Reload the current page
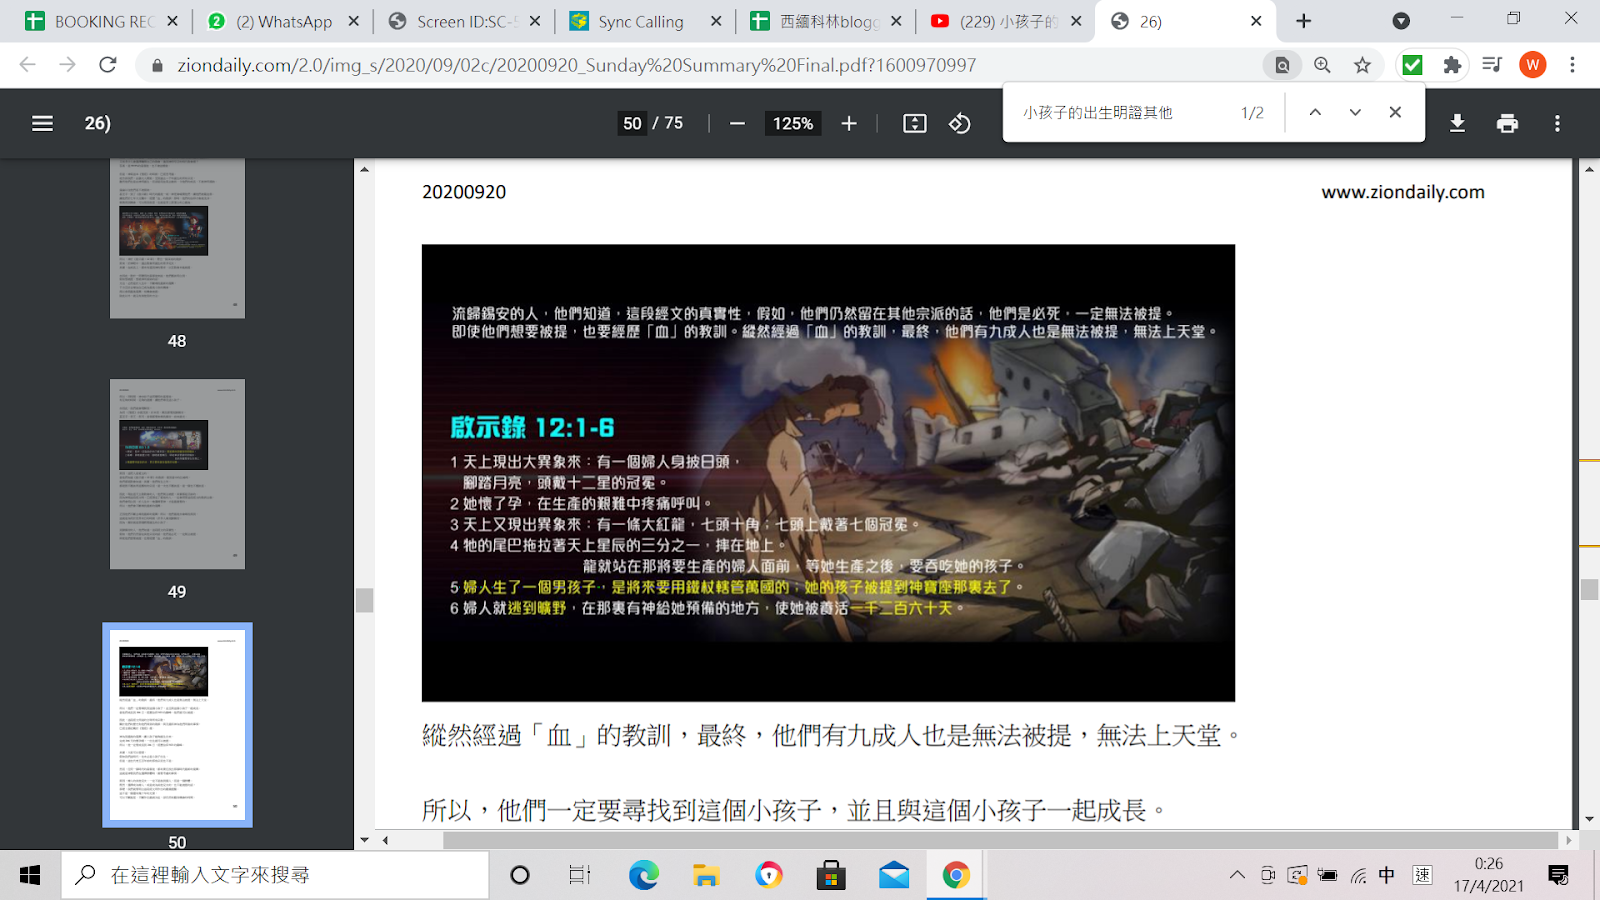 pyautogui.click(x=108, y=65)
